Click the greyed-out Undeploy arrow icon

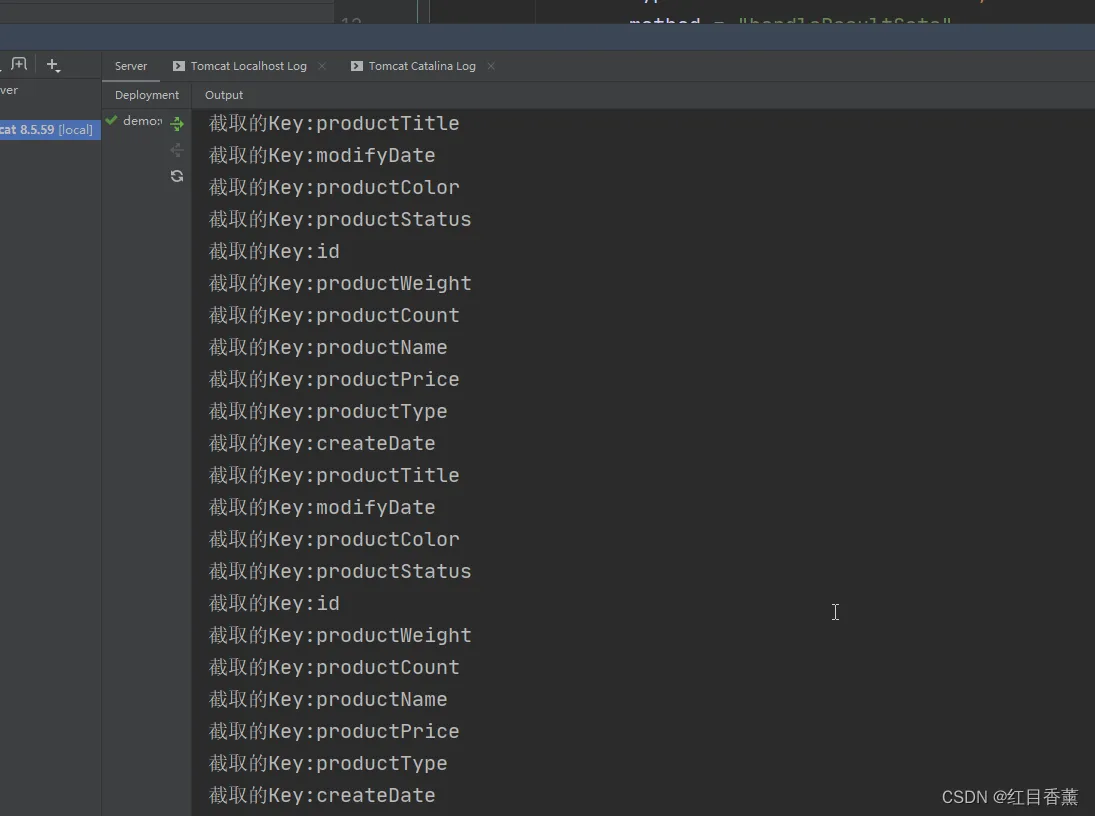[x=177, y=150]
